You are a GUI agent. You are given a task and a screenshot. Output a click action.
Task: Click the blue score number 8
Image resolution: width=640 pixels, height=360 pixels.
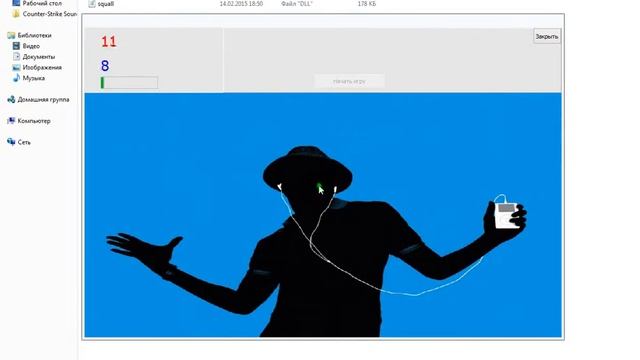105,66
